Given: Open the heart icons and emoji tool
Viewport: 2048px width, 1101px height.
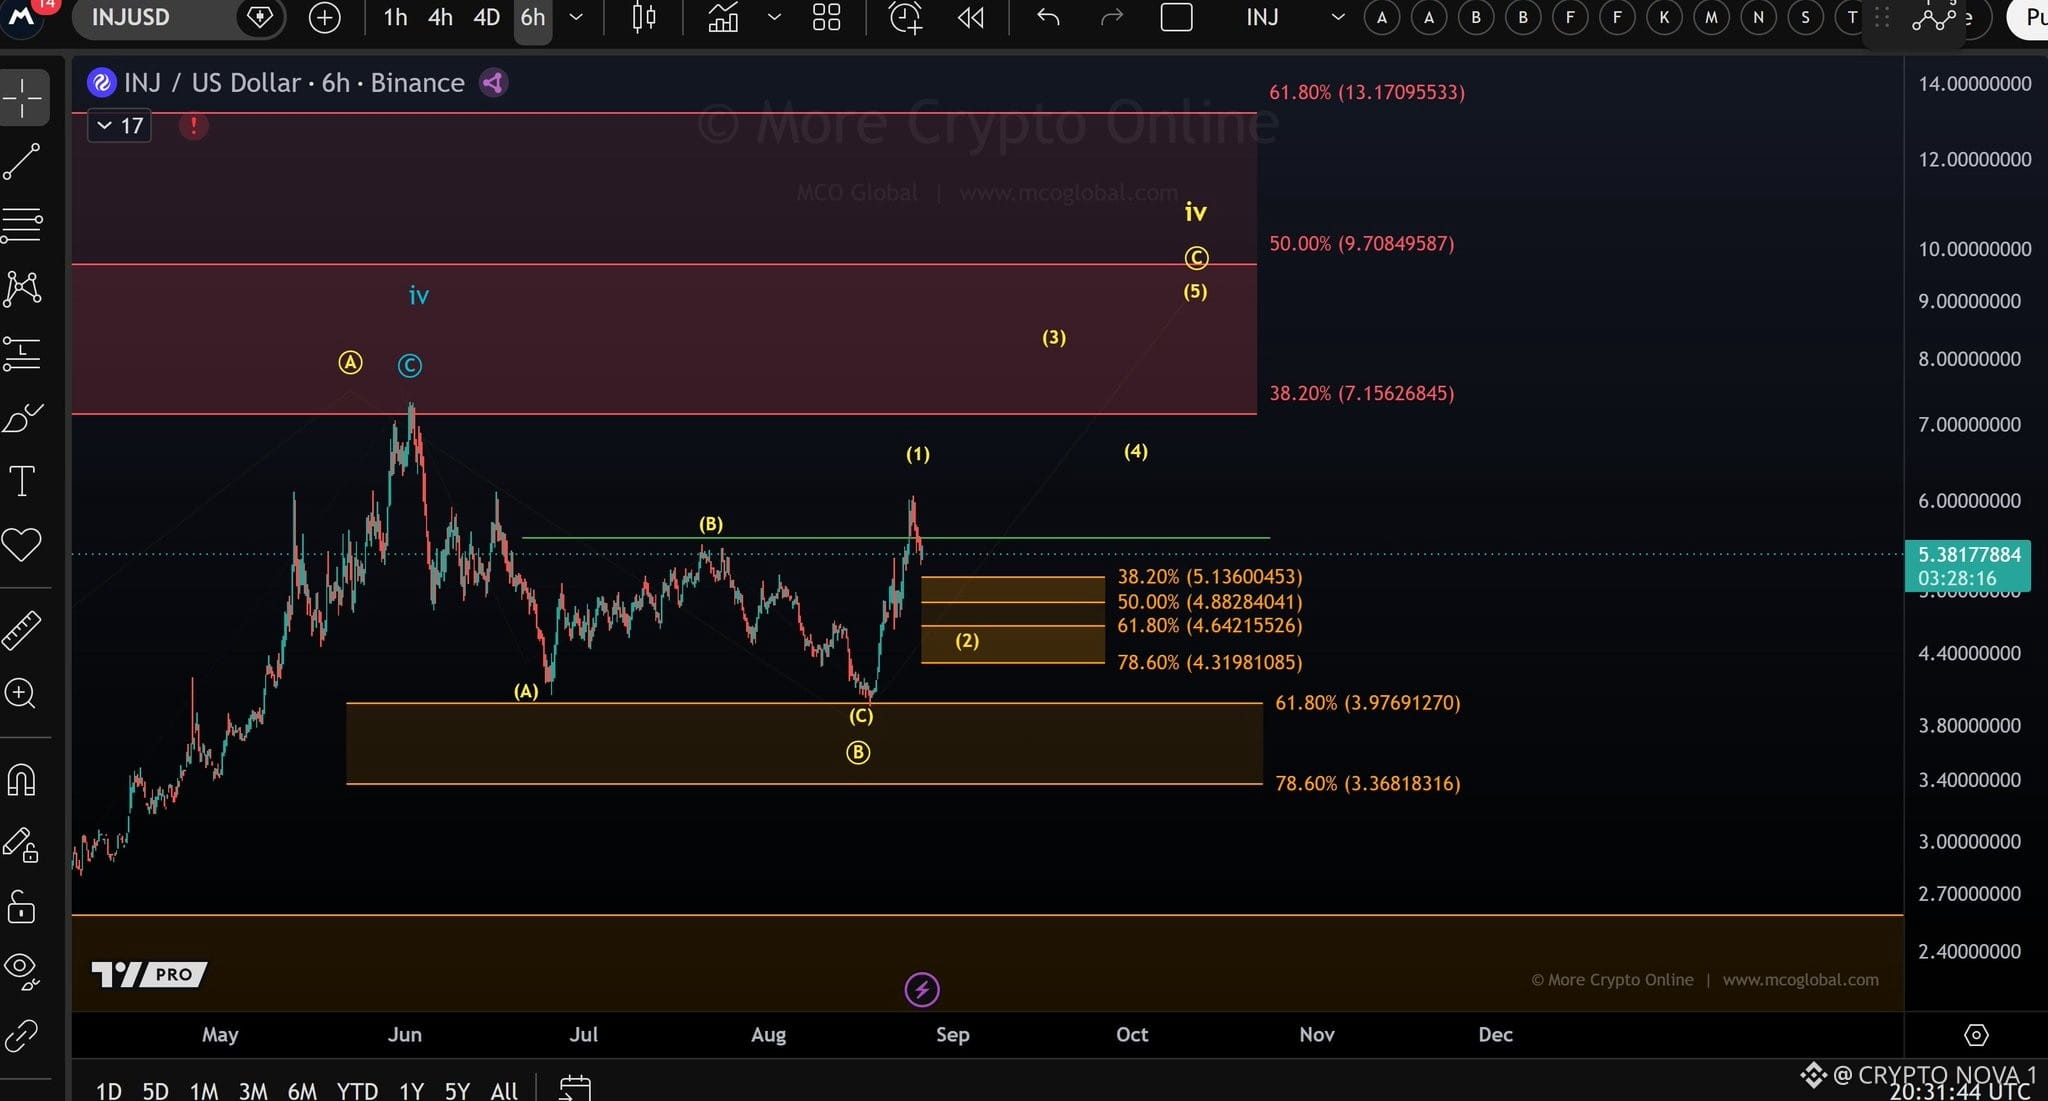Looking at the screenshot, I should 22,545.
